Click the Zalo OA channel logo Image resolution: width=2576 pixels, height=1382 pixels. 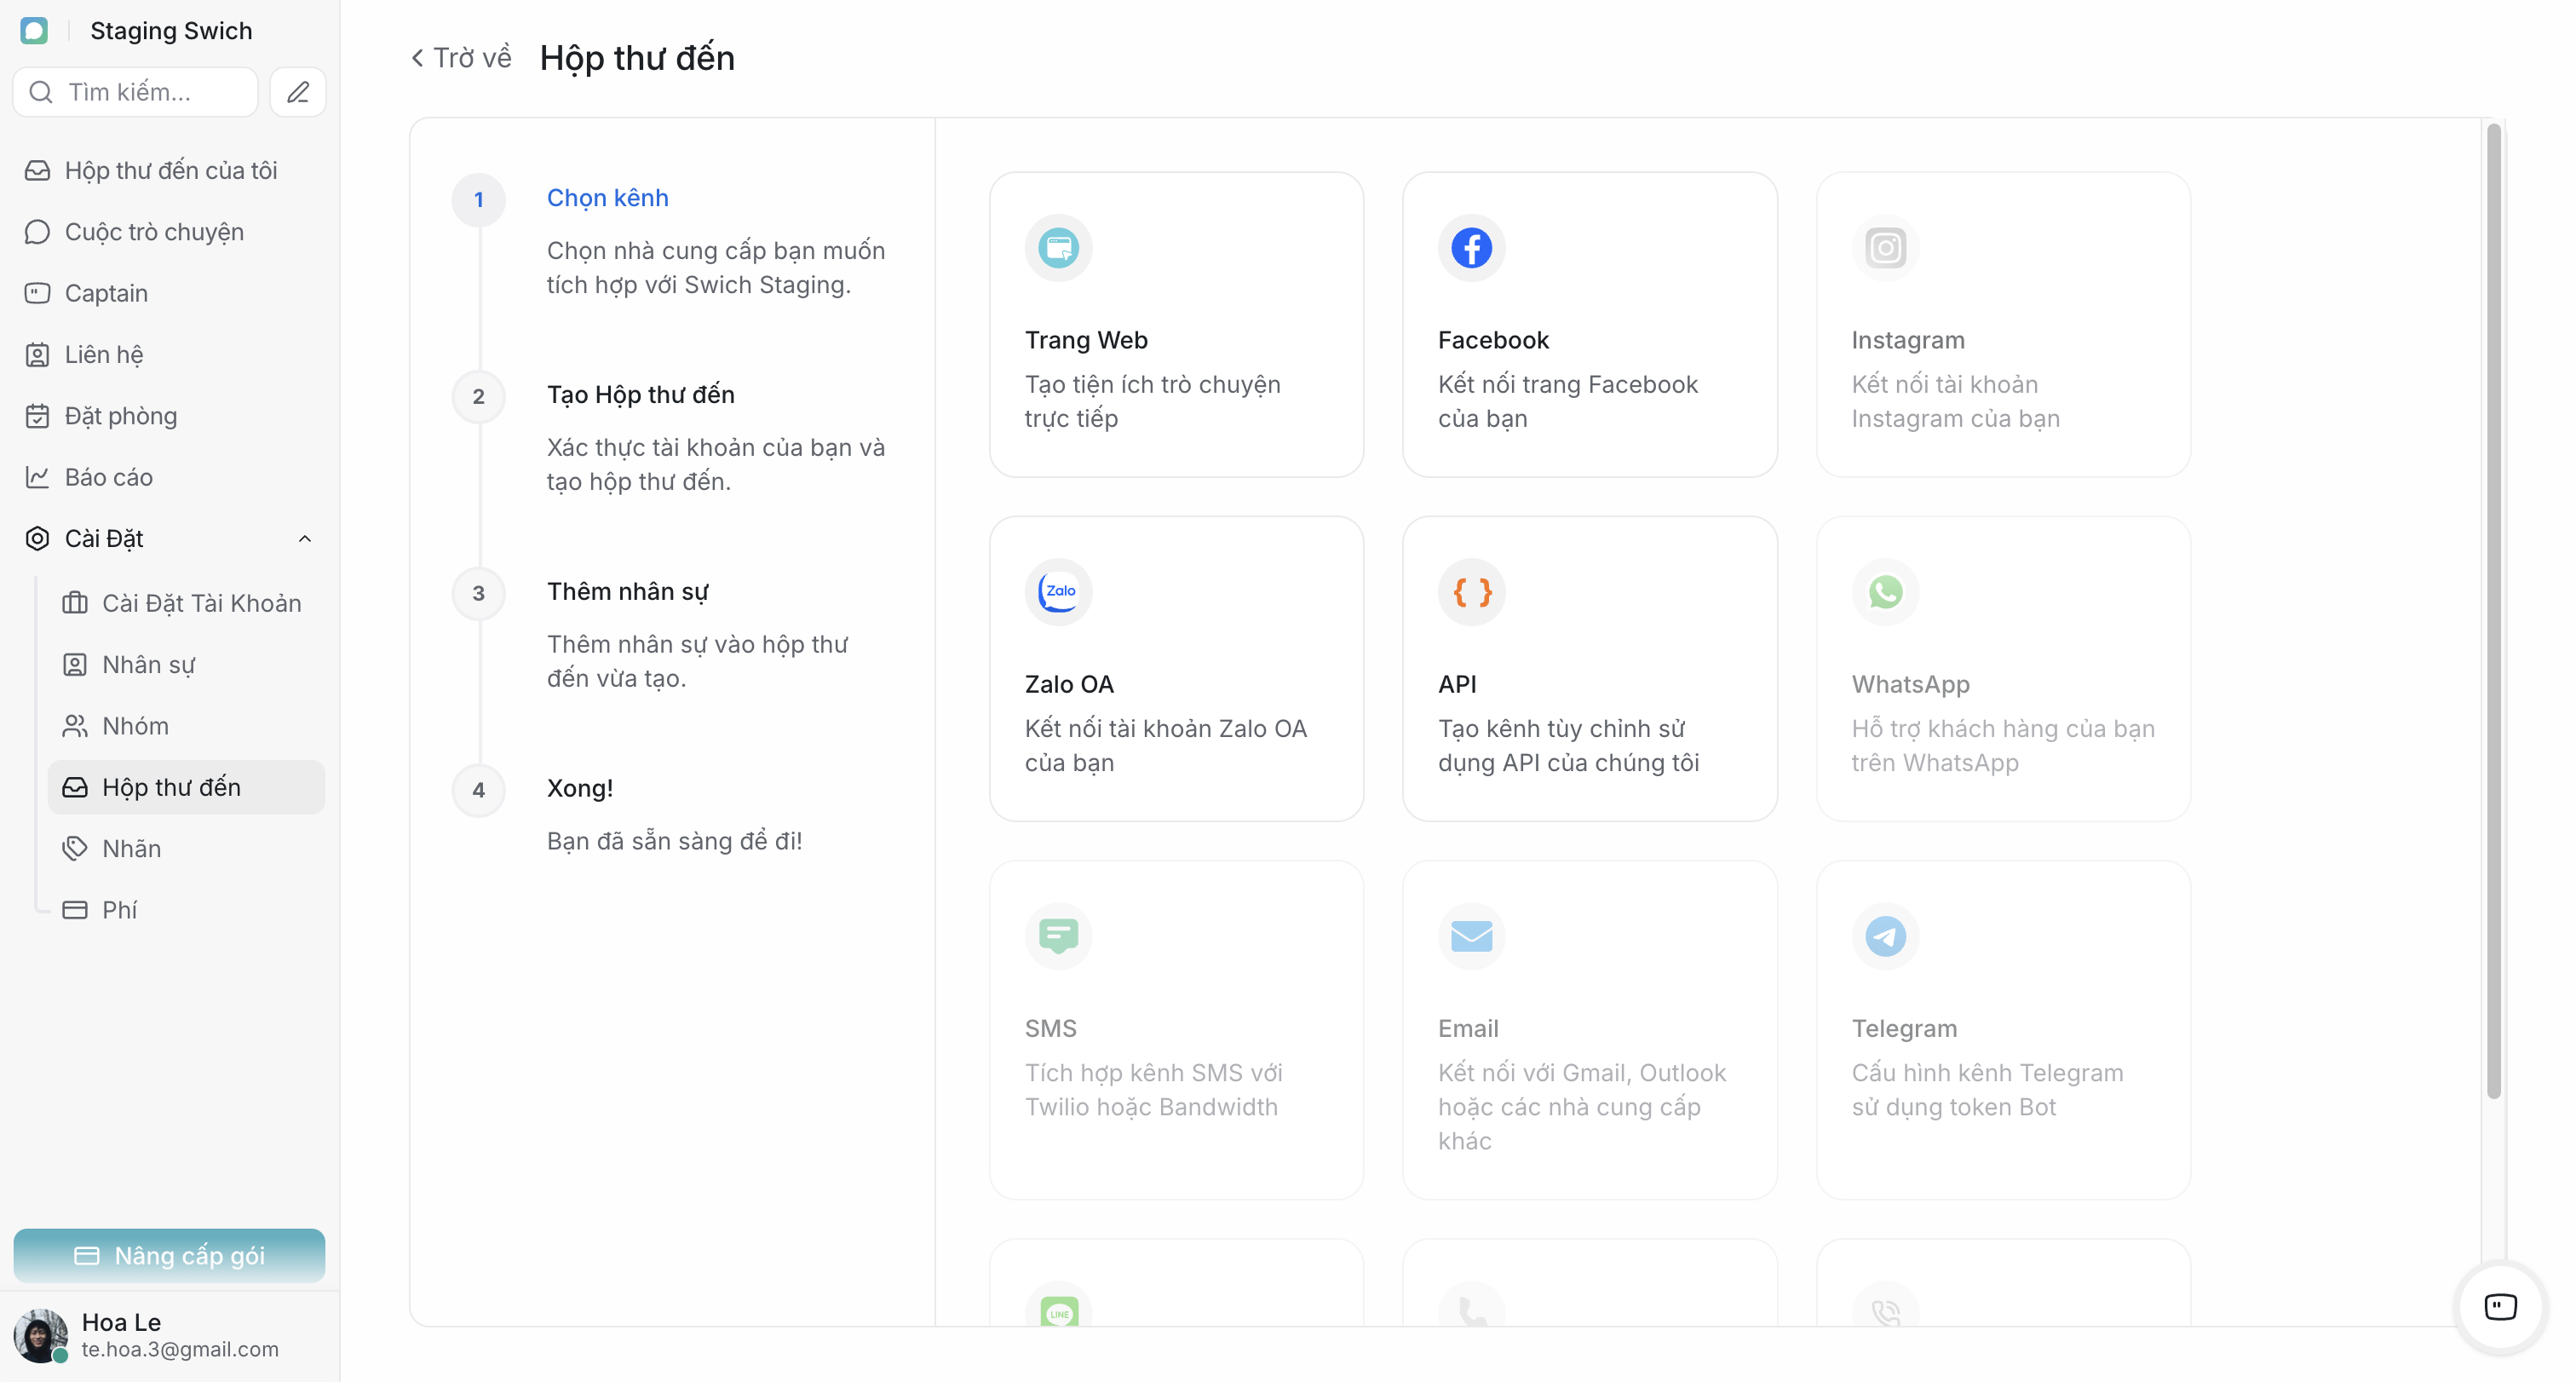[x=1058, y=592]
